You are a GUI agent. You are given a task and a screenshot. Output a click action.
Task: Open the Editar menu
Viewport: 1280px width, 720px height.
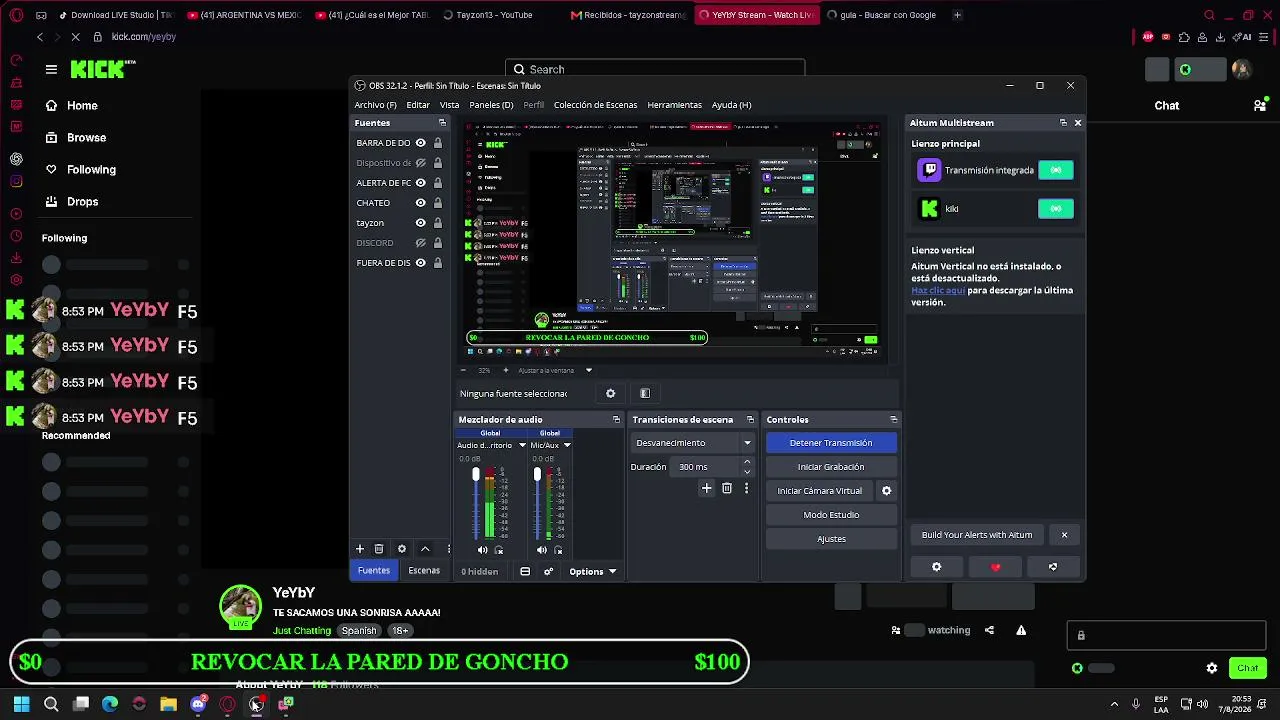tap(418, 105)
